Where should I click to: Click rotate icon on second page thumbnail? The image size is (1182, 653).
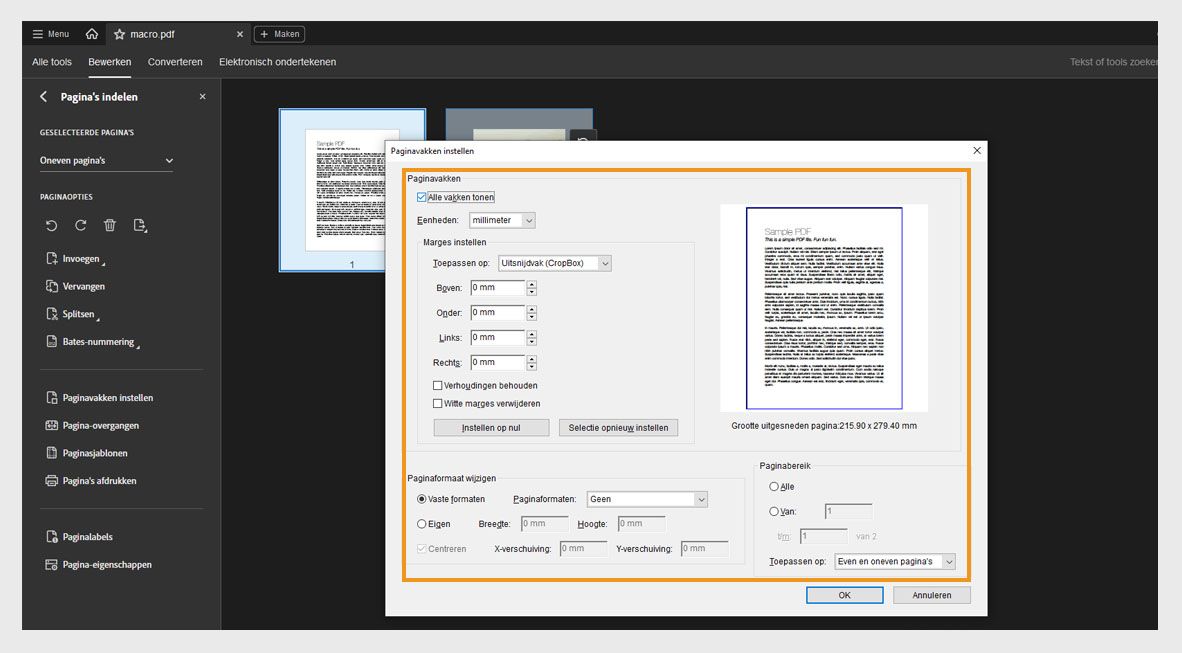pyautogui.click(x=583, y=138)
